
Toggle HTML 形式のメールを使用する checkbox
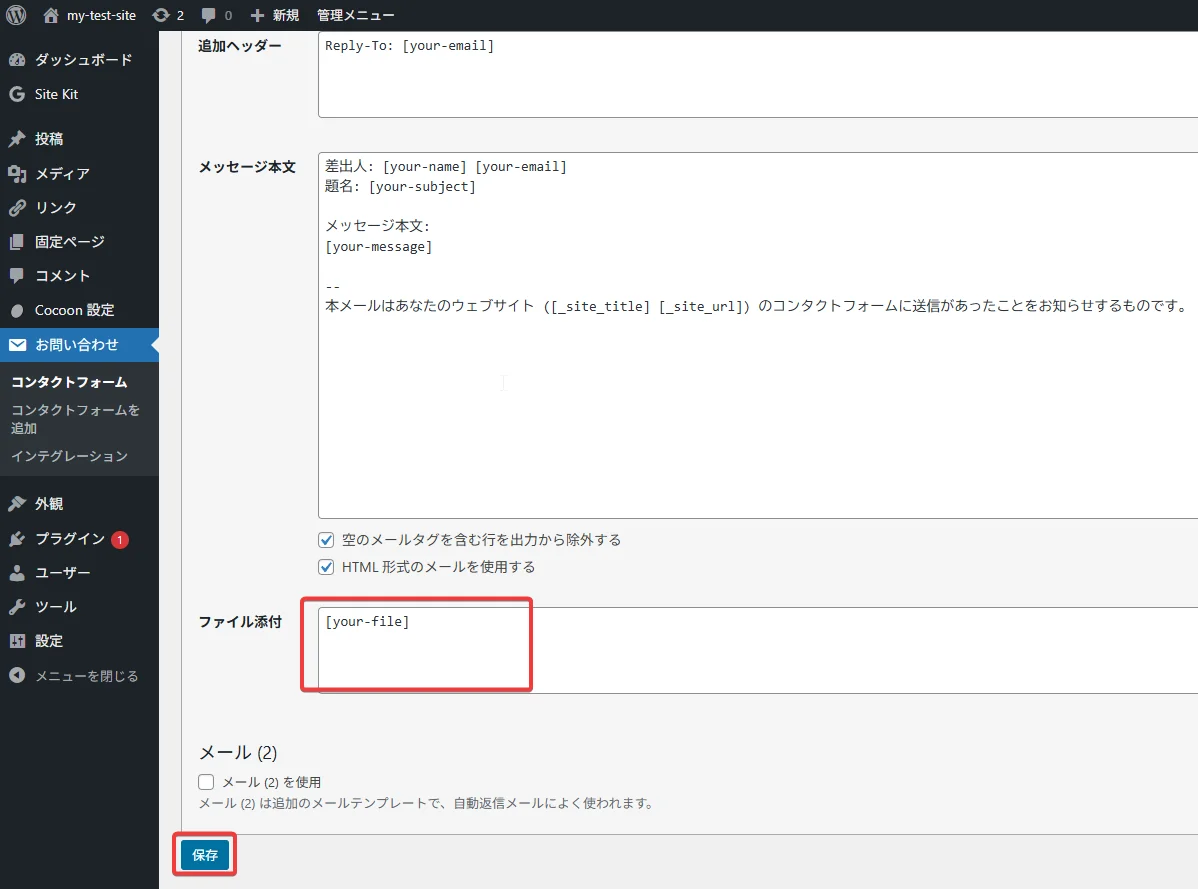coord(326,567)
